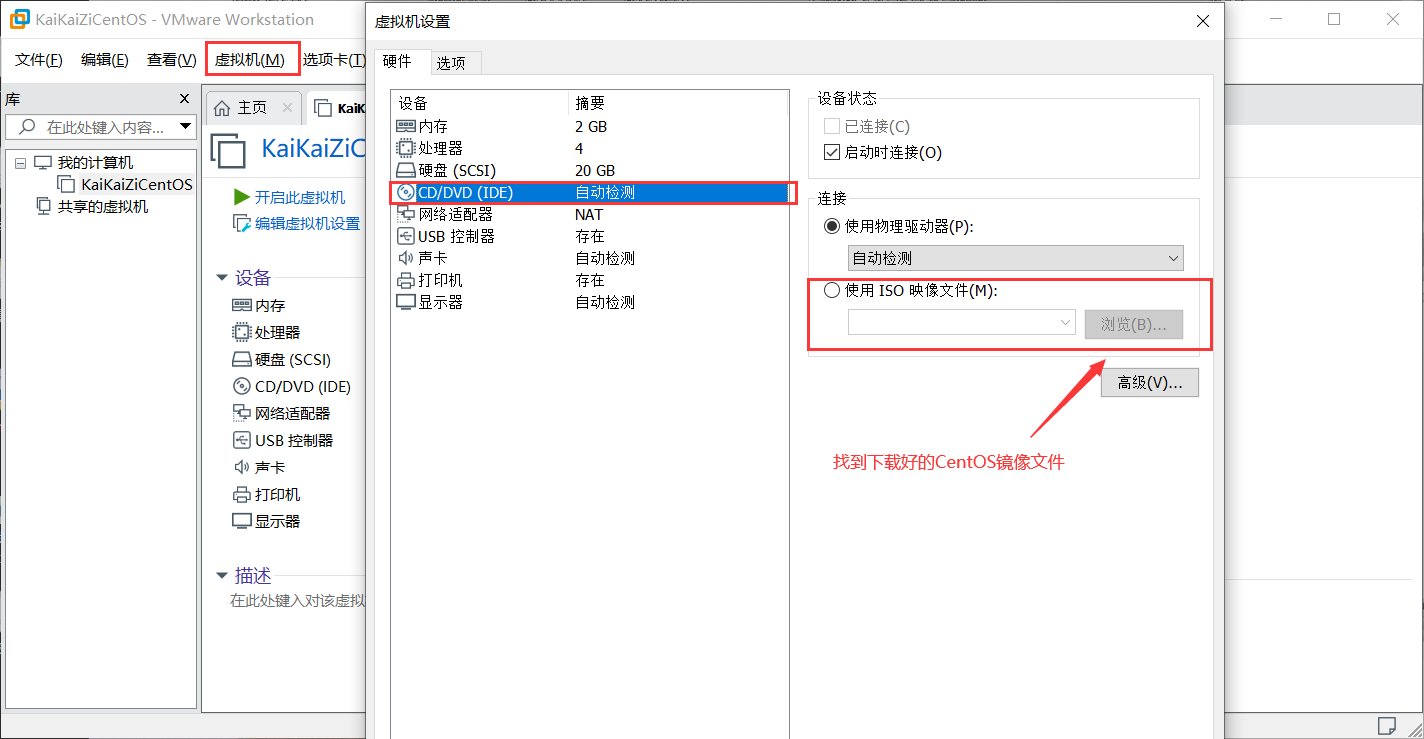Click the network adapter icon in the main window devices
The image size is (1424, 739).
point(241,413)
